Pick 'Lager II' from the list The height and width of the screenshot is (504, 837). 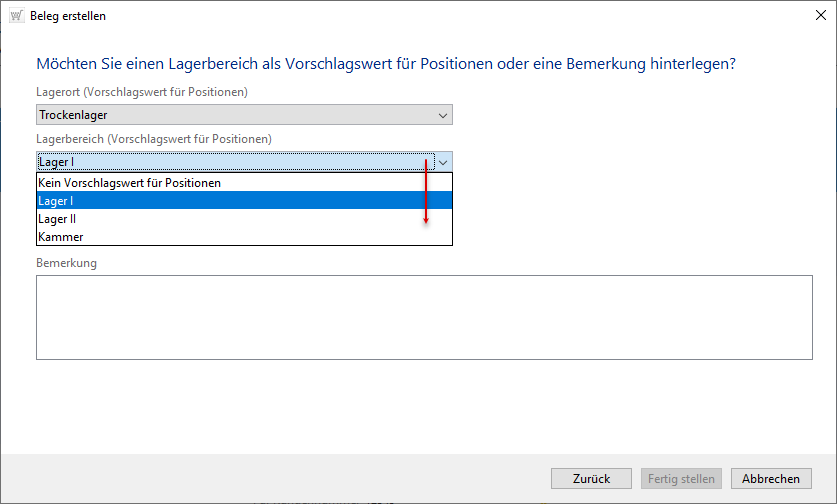58,219
